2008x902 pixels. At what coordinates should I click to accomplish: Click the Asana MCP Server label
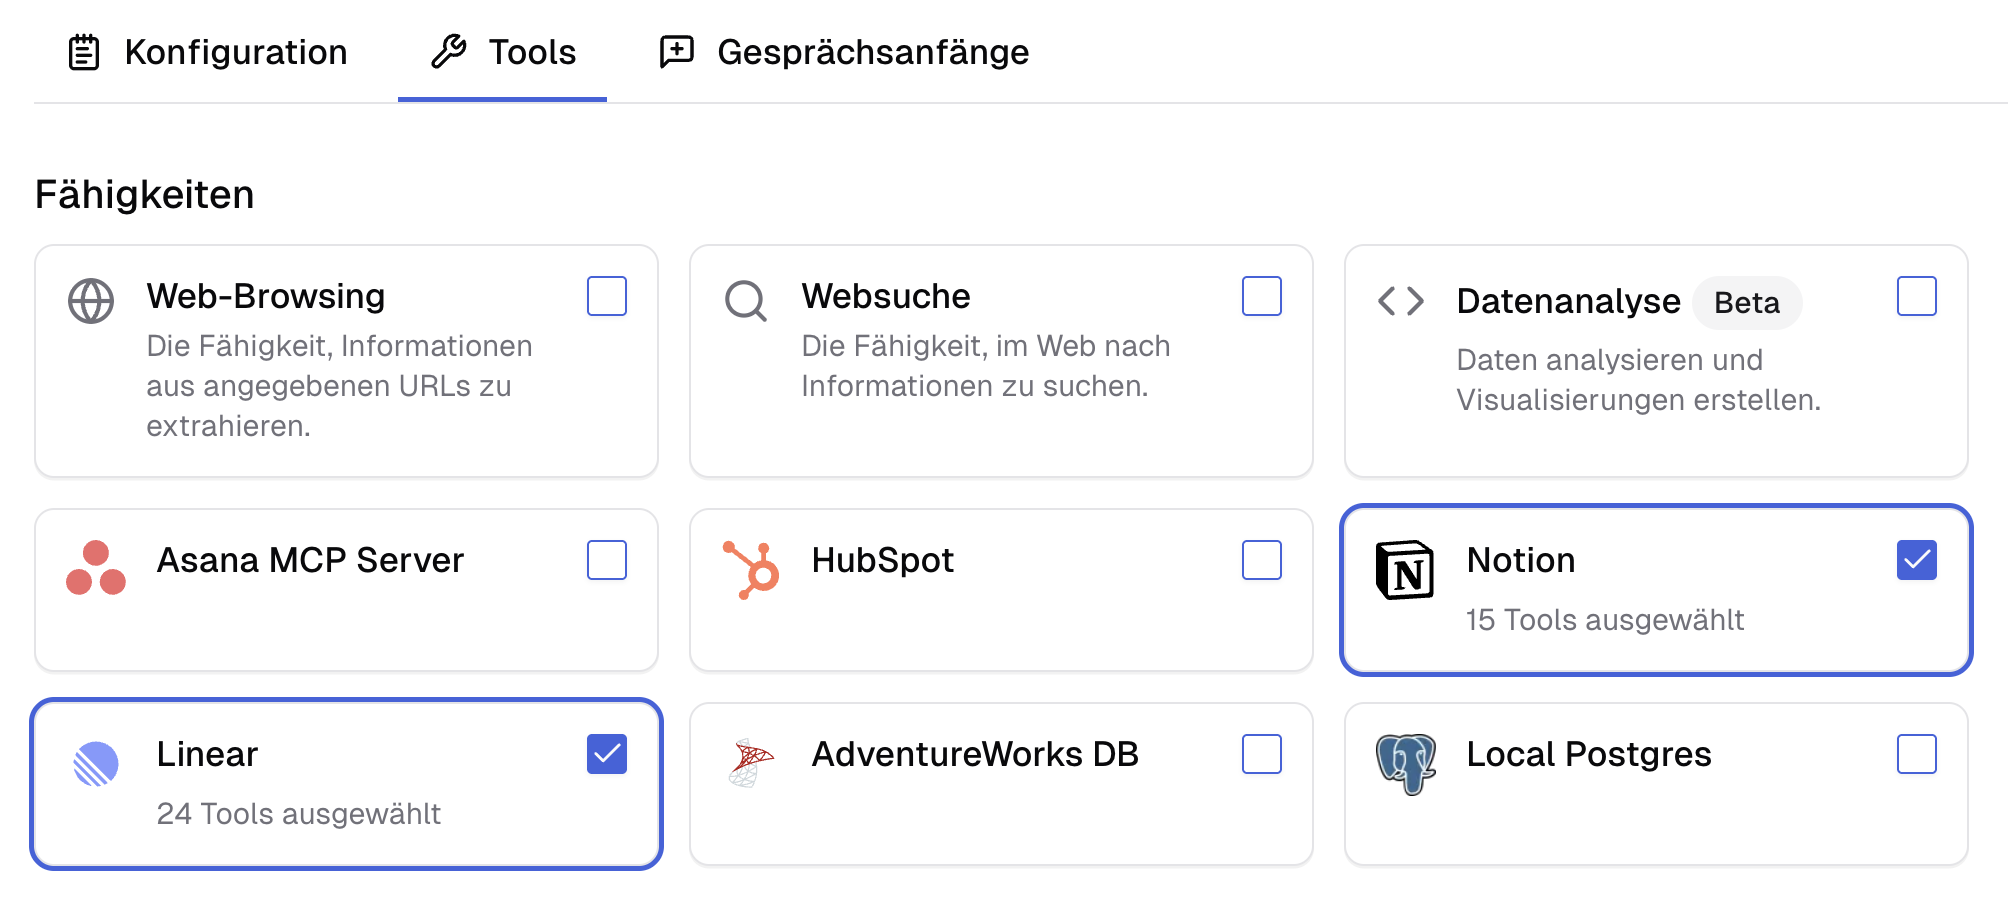click(x=310, y=560)
